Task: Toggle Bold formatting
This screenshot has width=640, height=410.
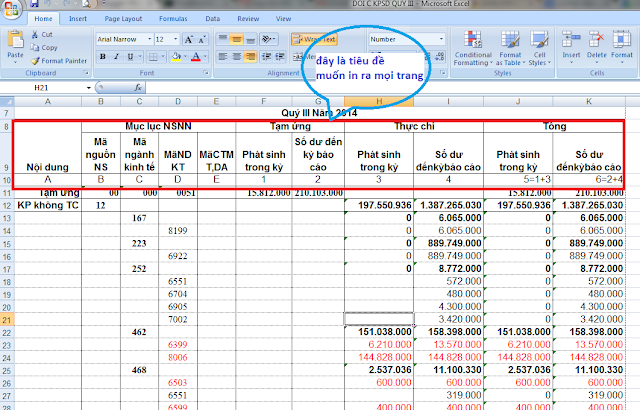Action: pos(103,57)
